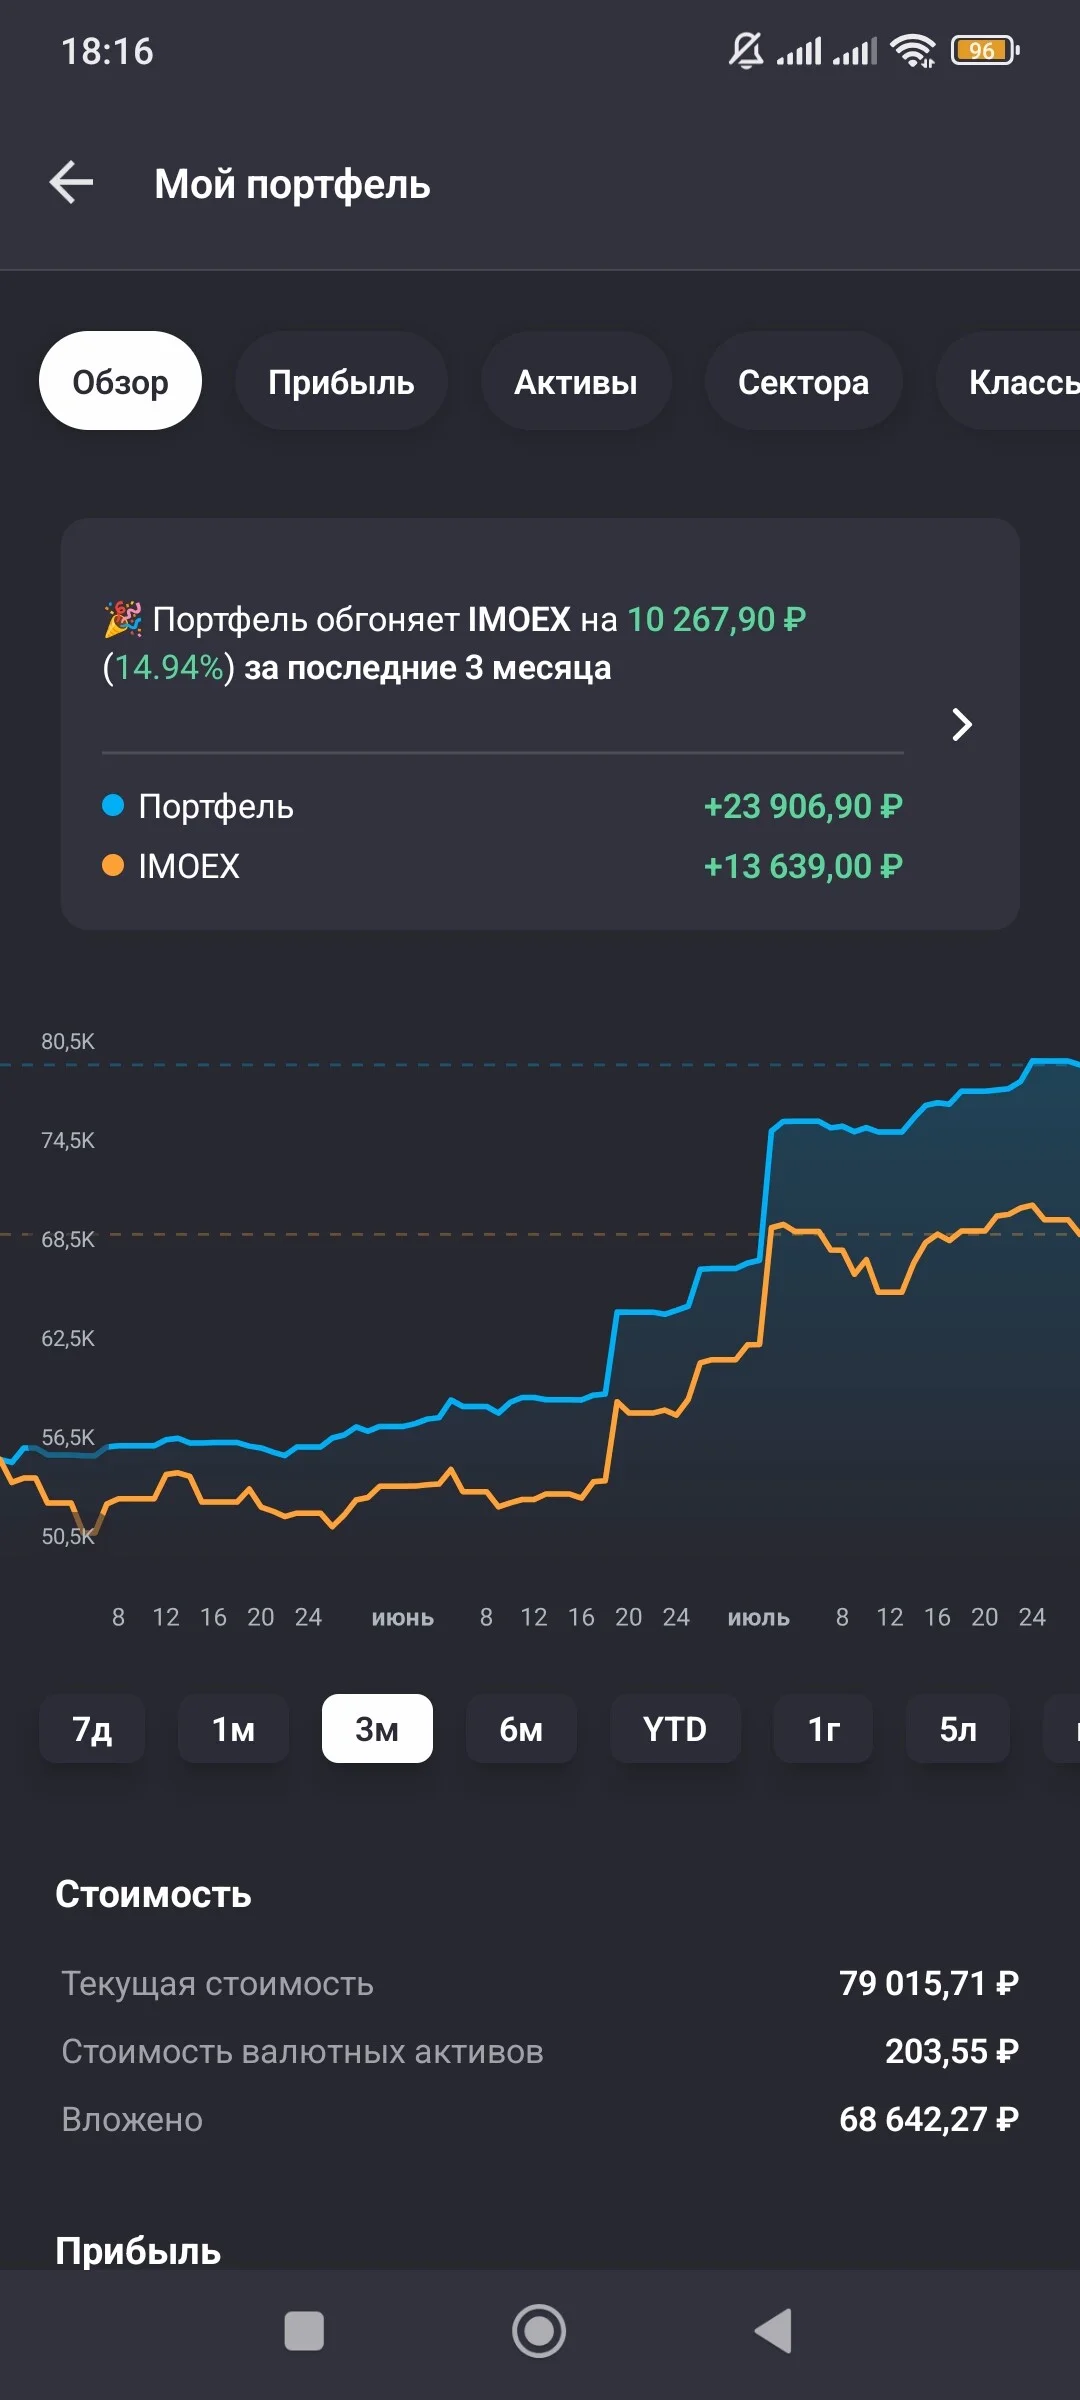1080x2400 pixels.
Task: Tap the Android recent apps square button
Action: point(304,2331)
